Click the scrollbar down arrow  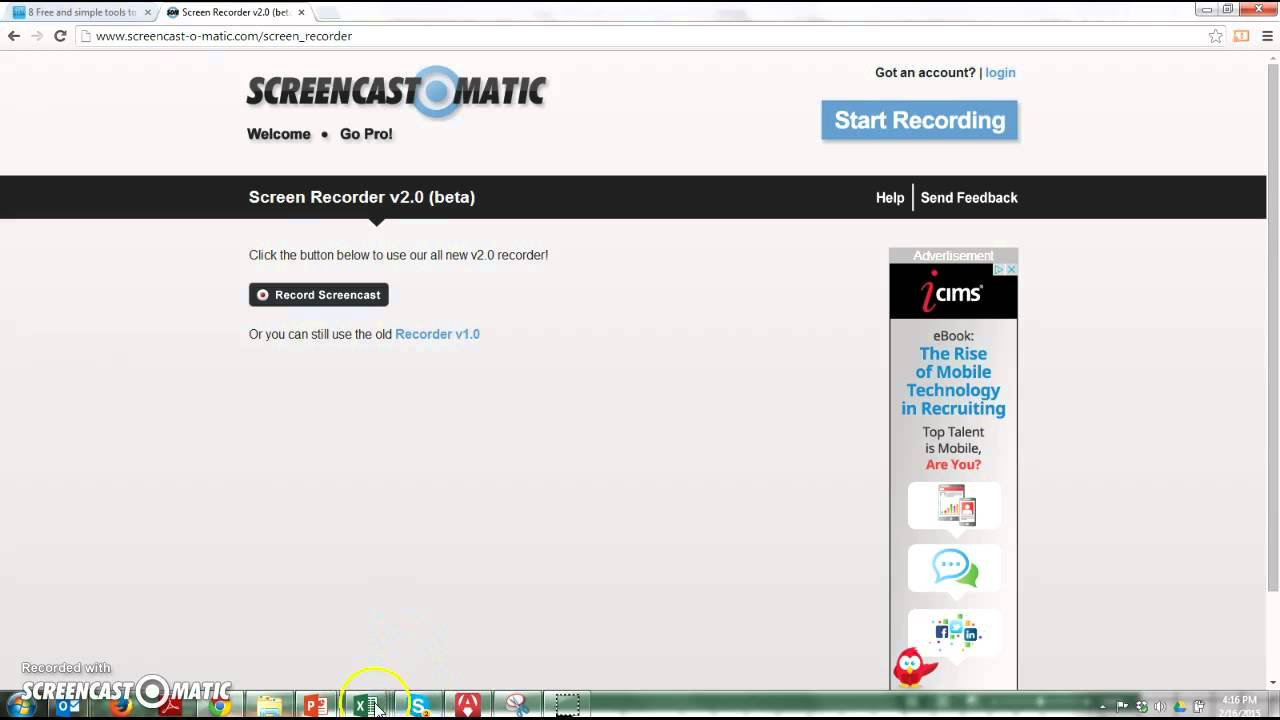(x=1273, y=682)
